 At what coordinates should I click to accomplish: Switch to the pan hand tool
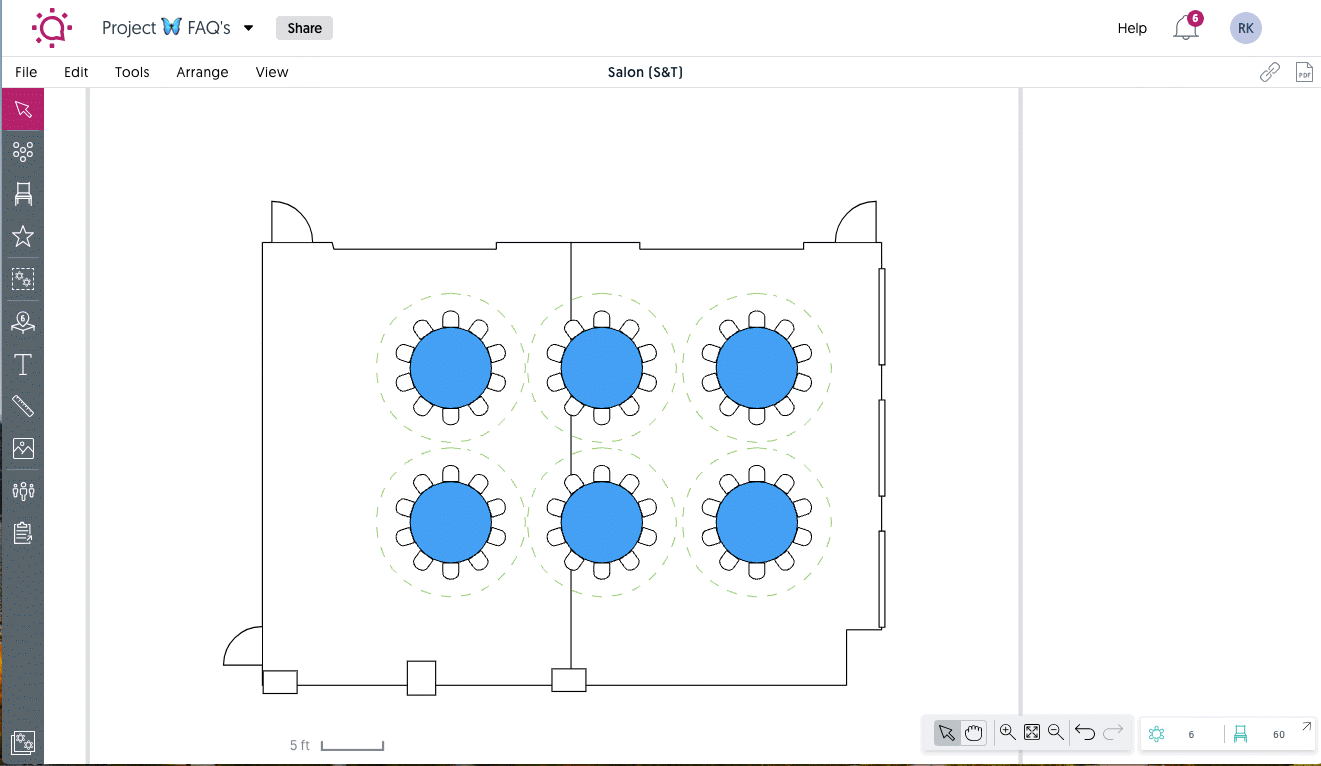(971, 732)
